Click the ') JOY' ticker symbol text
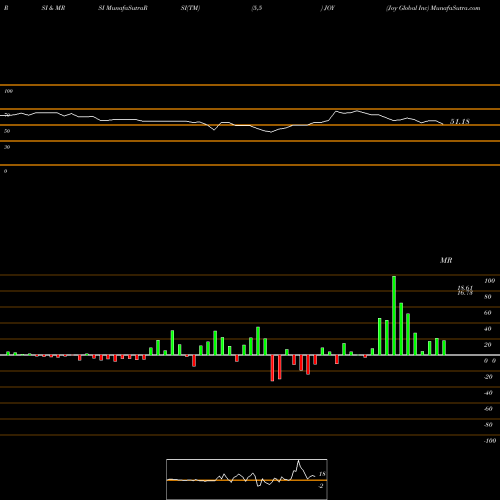500x500 pixels. point(327,8)
